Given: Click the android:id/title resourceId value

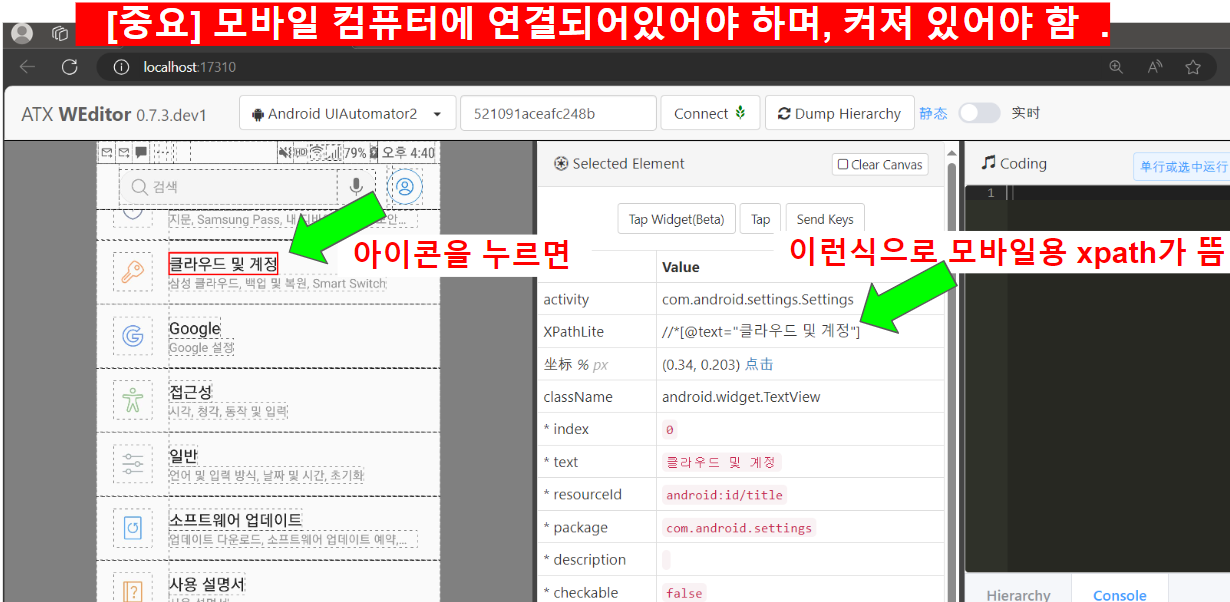Looking at the screenshot, I should (x=725, y=495).
